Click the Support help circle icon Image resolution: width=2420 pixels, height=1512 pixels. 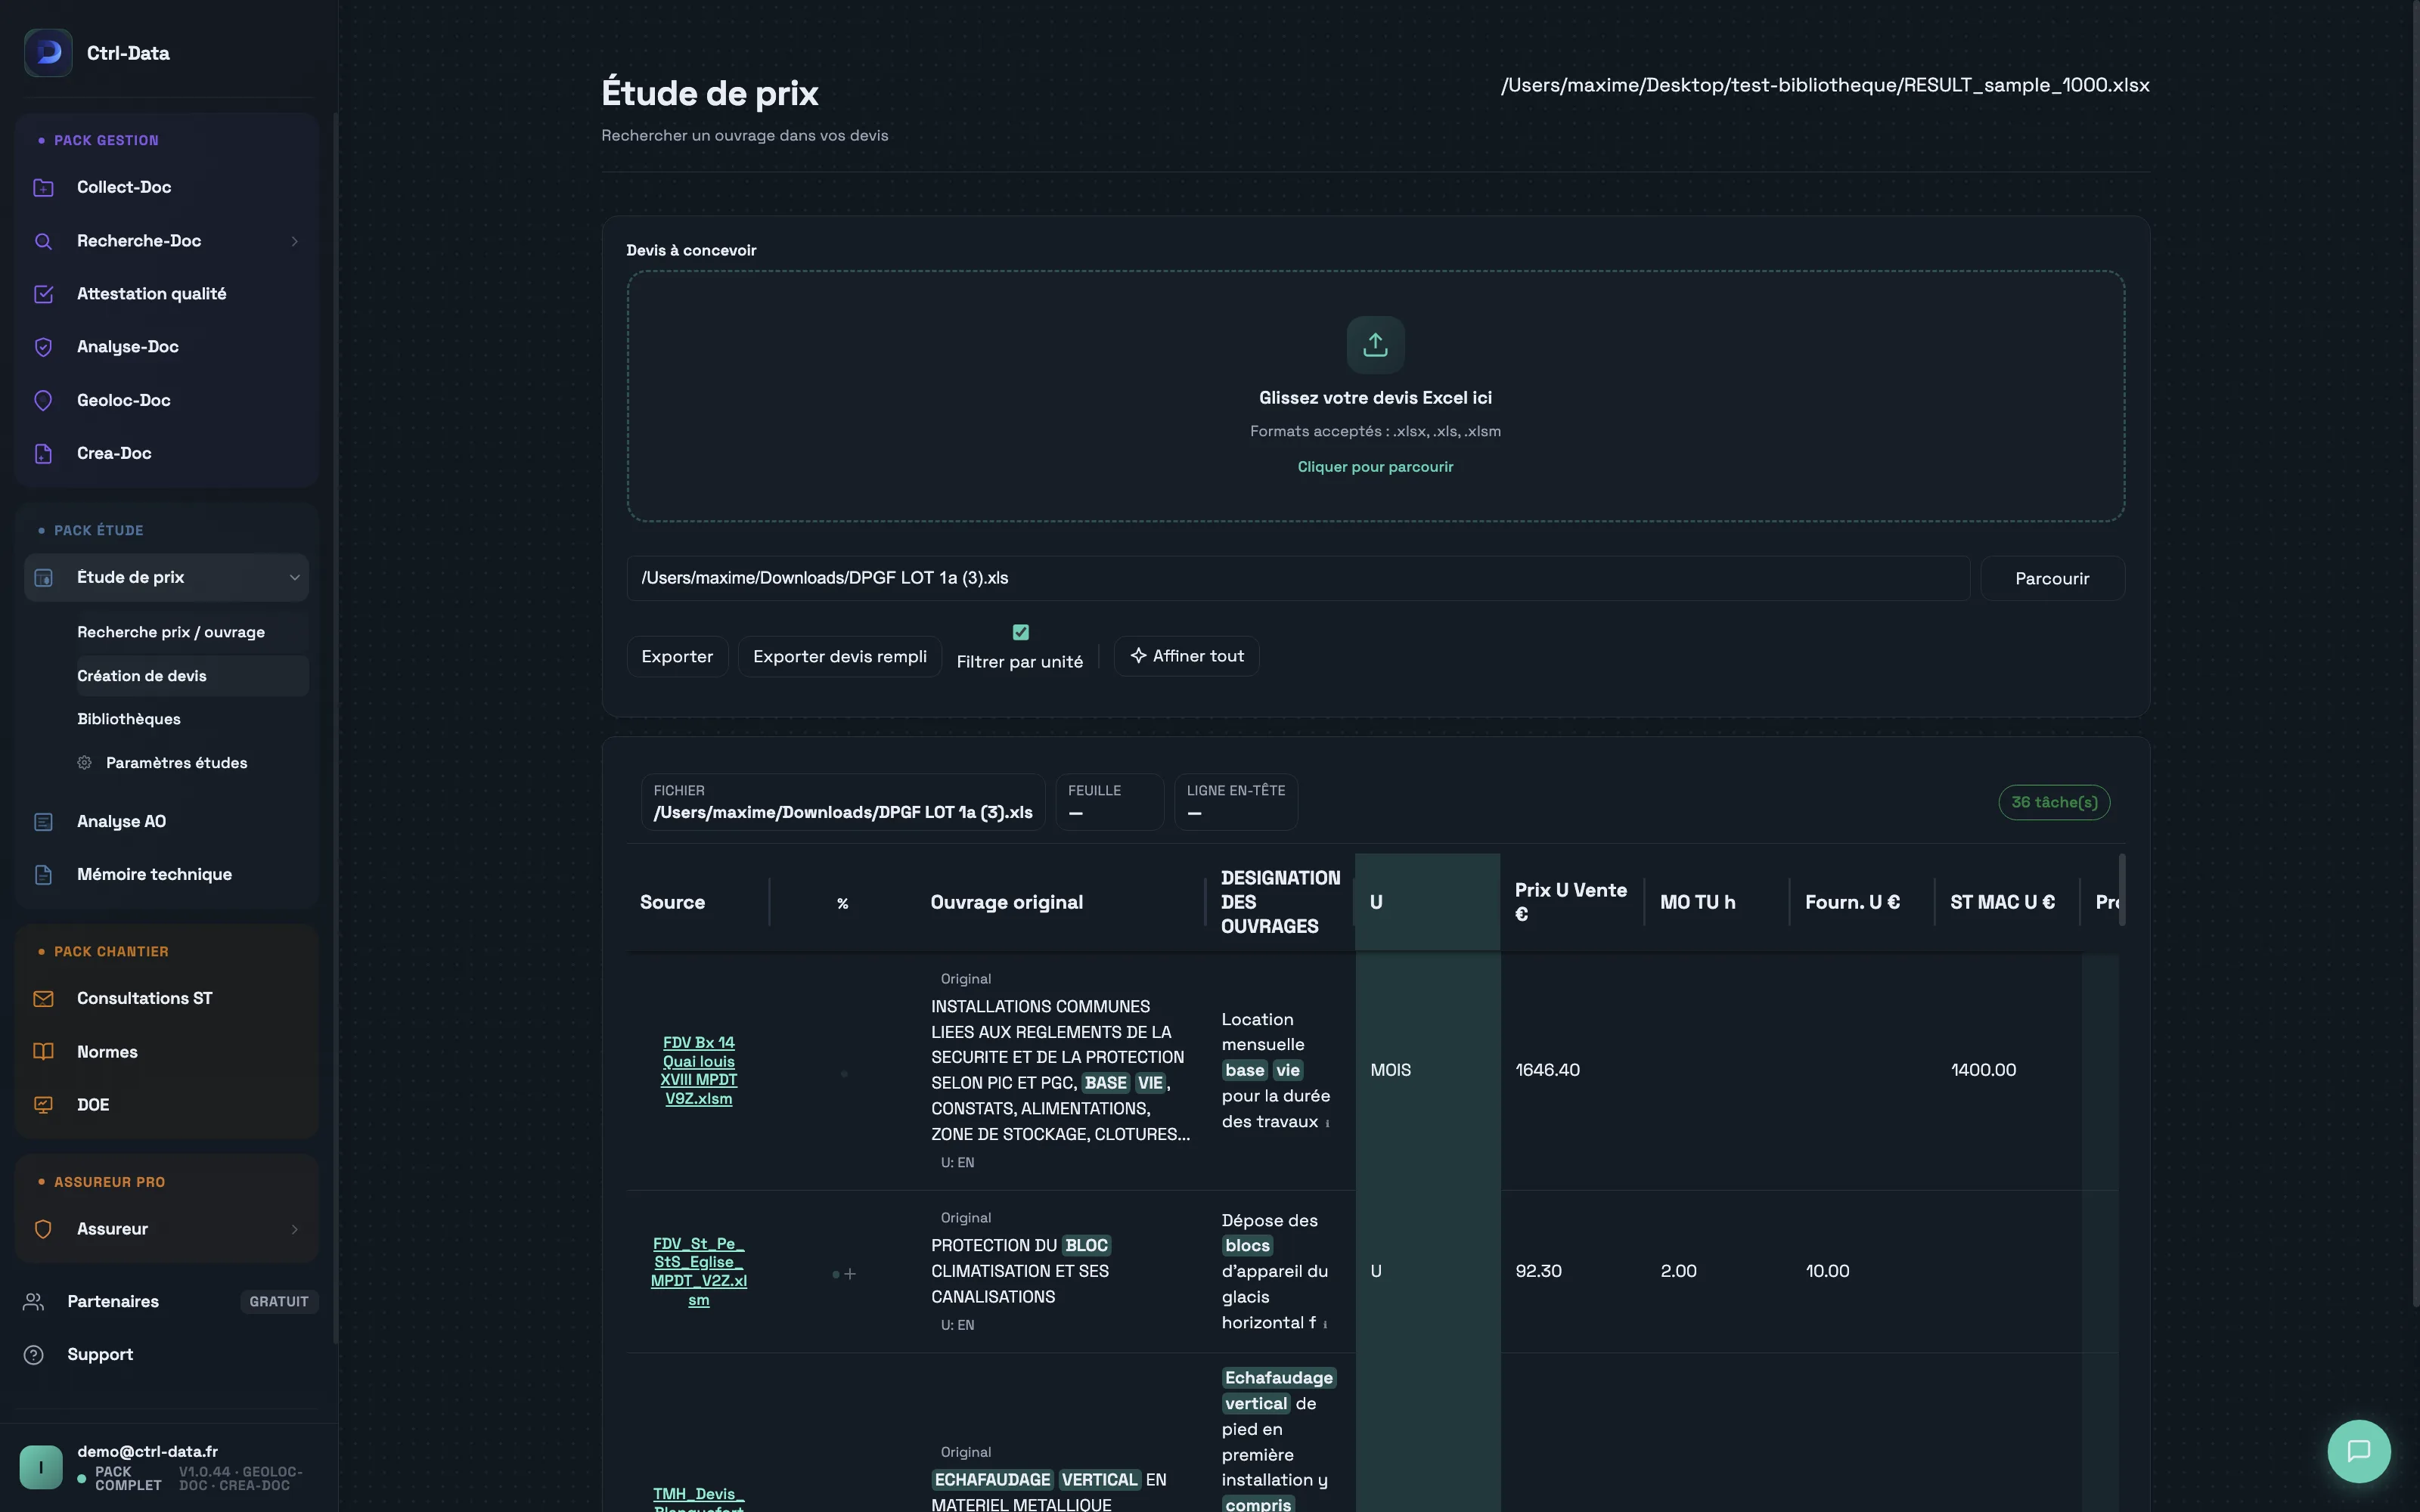(34, 1355)
